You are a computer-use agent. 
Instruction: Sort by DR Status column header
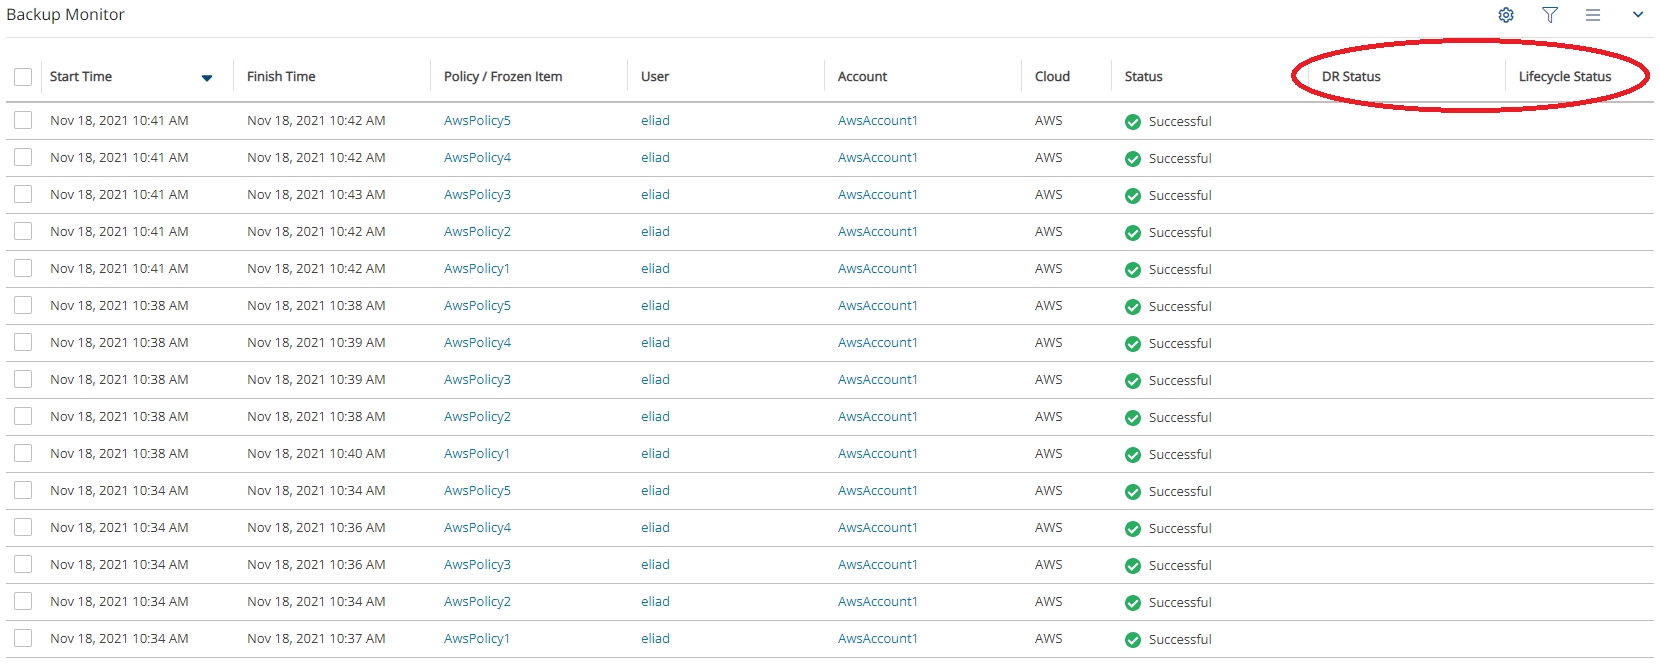tap(1351, 77)
